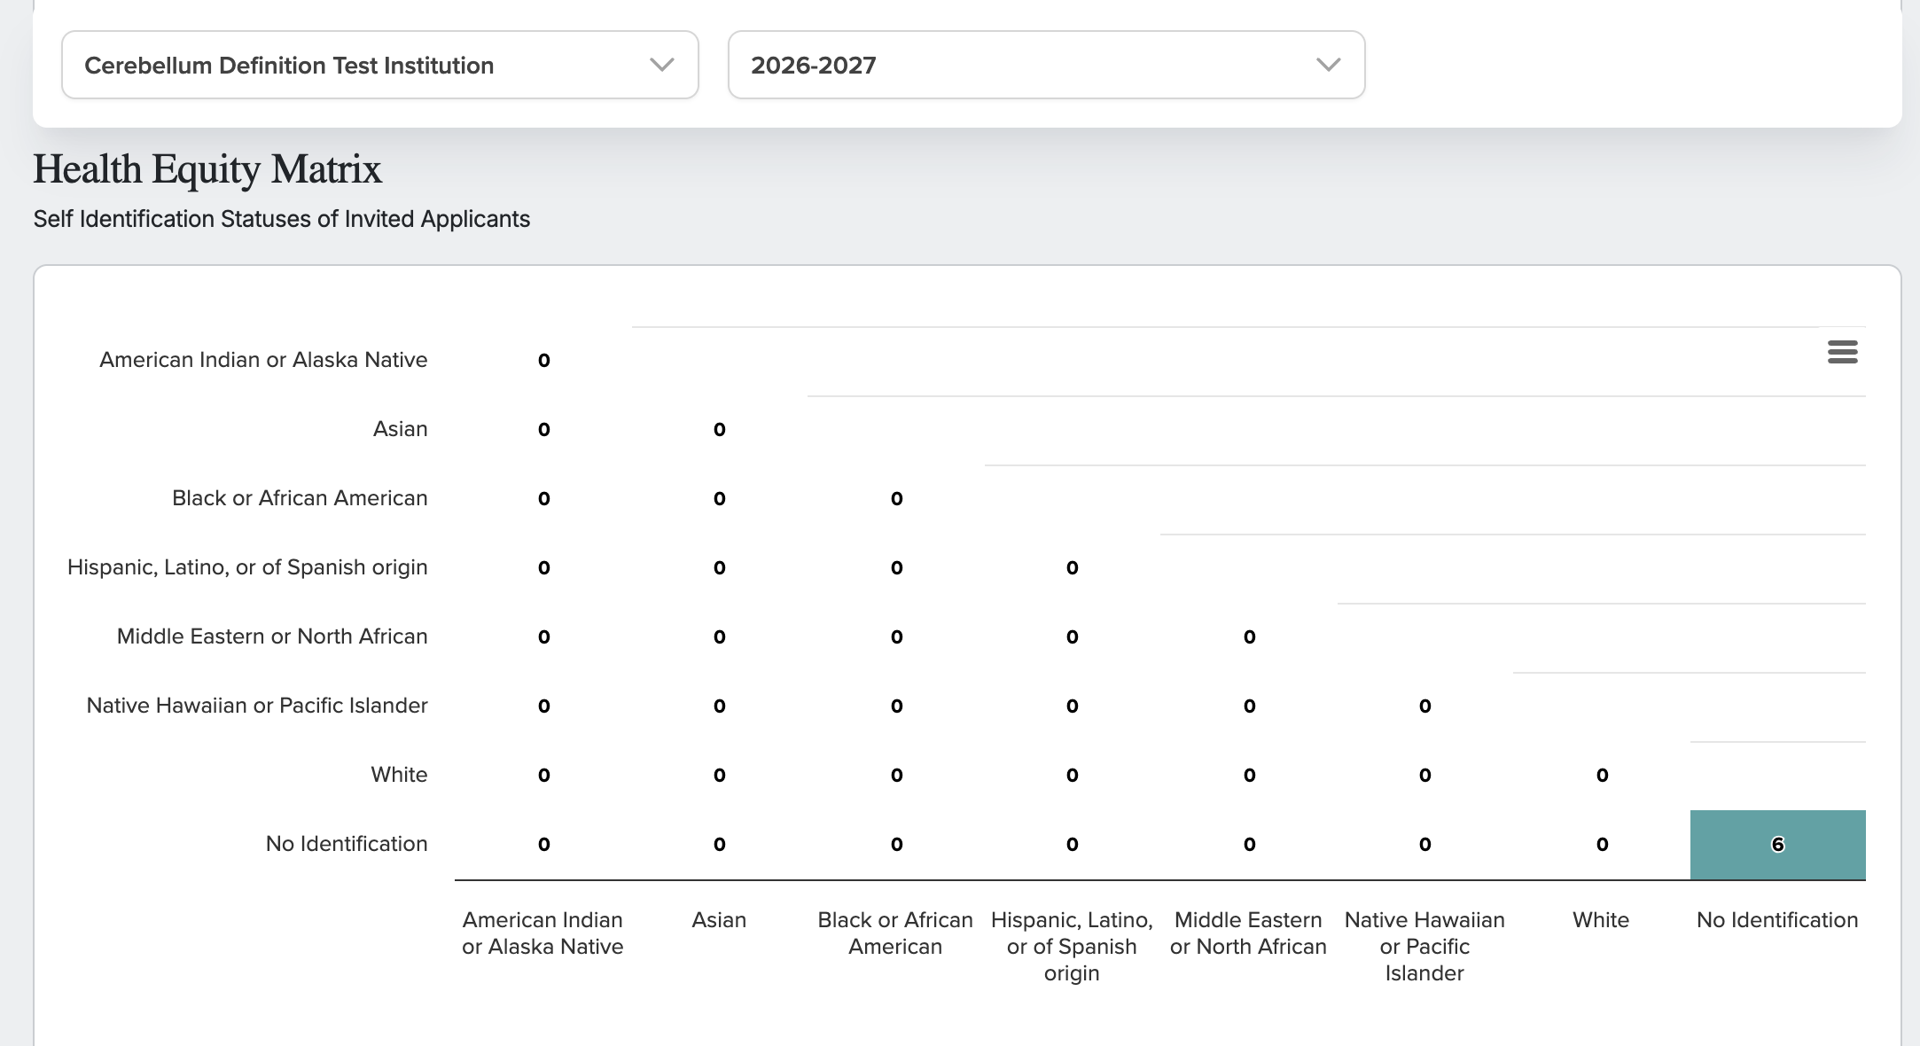Select the Asian and Asian intersection cell
Image resolution: width=1920 pixels, height=1046 pixels.
click(x=719, y=430)
